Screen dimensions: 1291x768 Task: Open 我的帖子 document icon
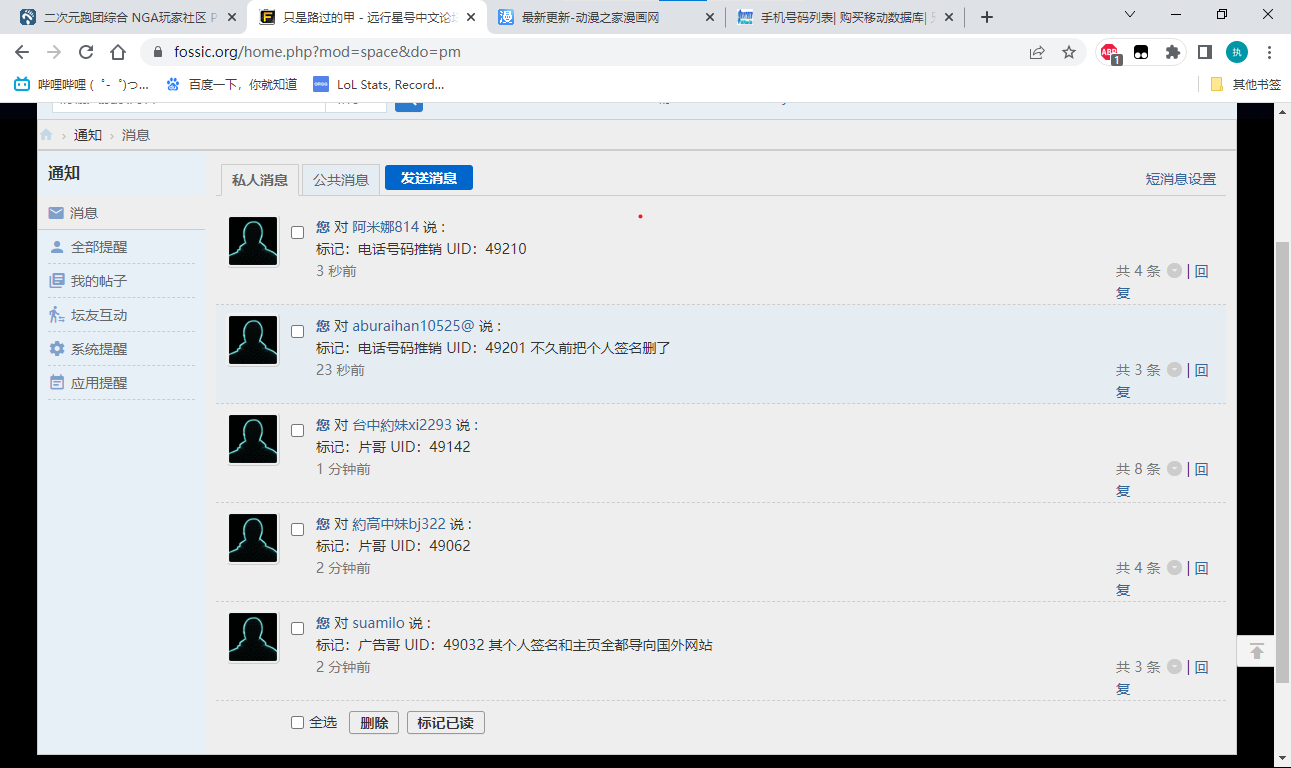tap(57, 280)
